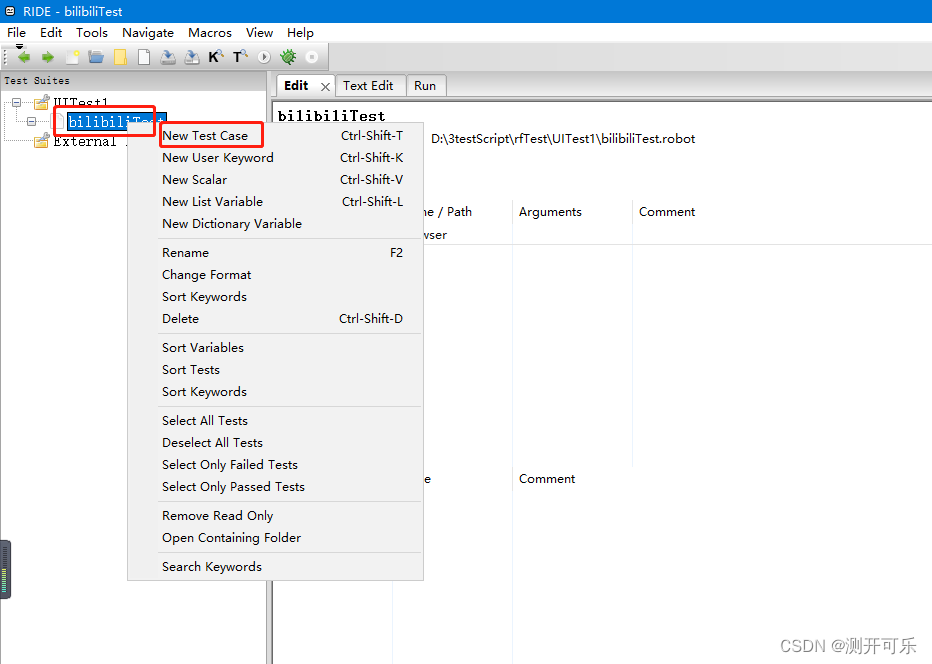The height and width of the screenshot is (664, 932).
Task: Click the first Save disk icon
Action: click(x=168, y=57)
